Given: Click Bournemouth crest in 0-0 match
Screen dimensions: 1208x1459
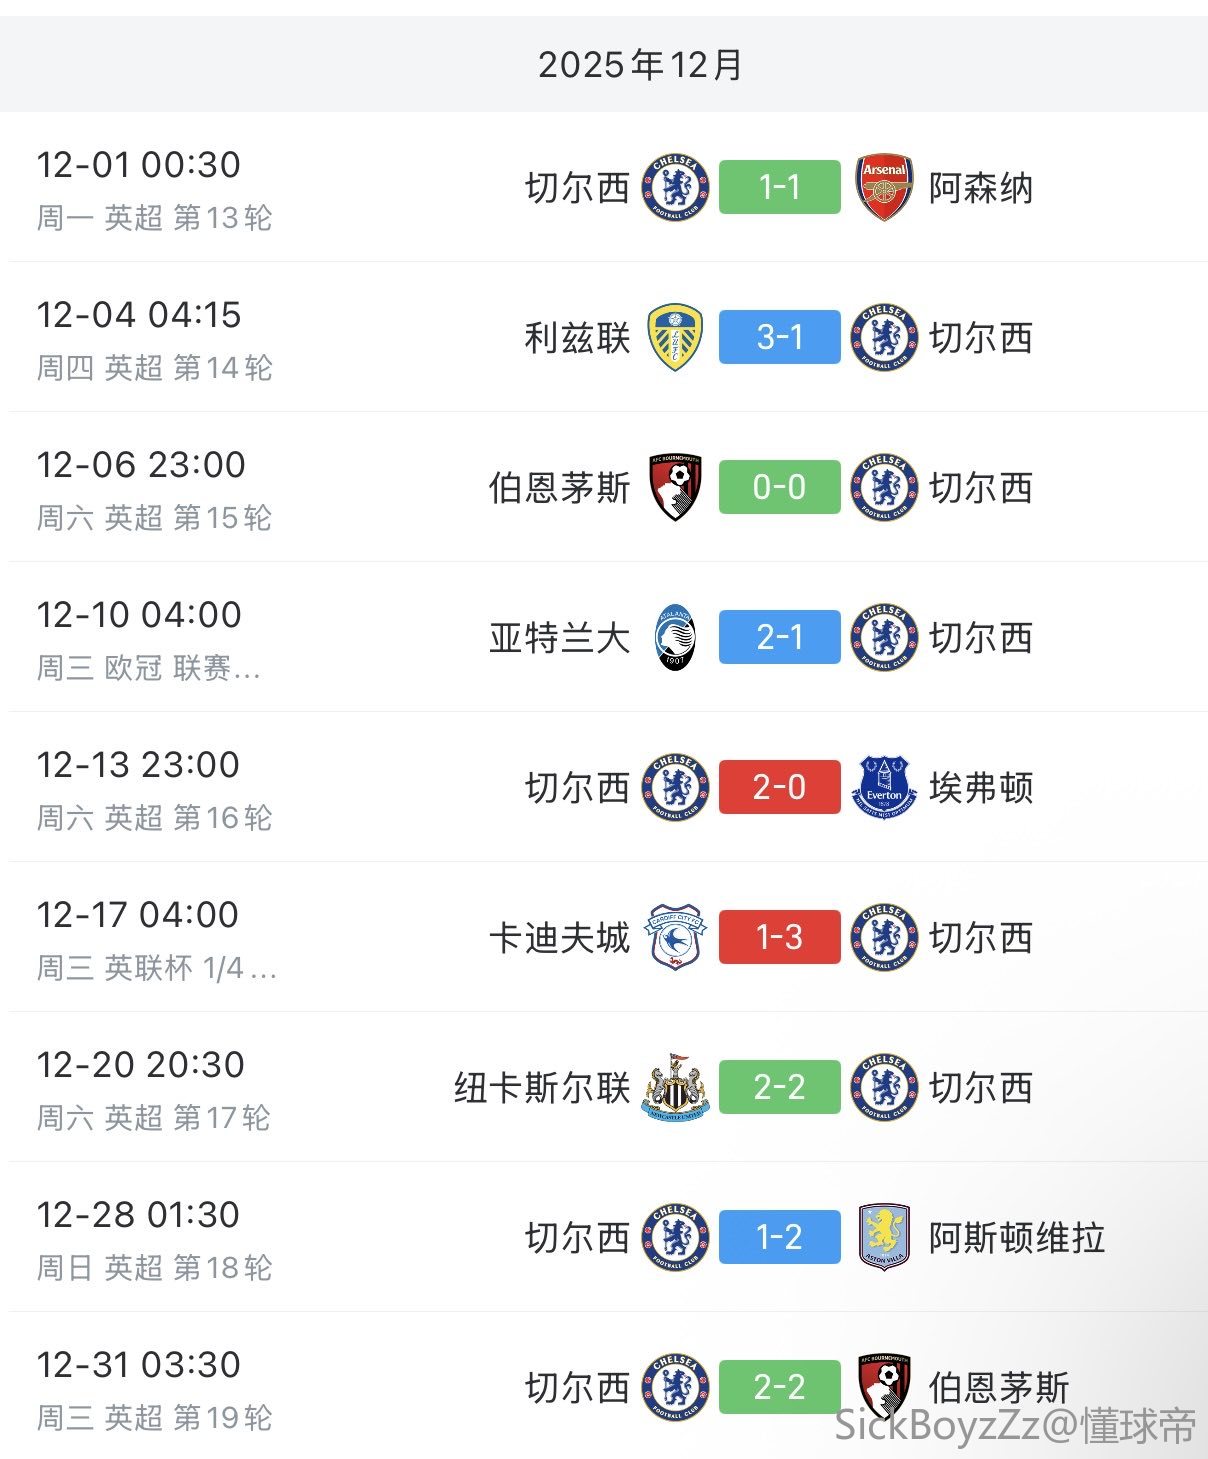Looking at the screenshot, I should 675,487.
